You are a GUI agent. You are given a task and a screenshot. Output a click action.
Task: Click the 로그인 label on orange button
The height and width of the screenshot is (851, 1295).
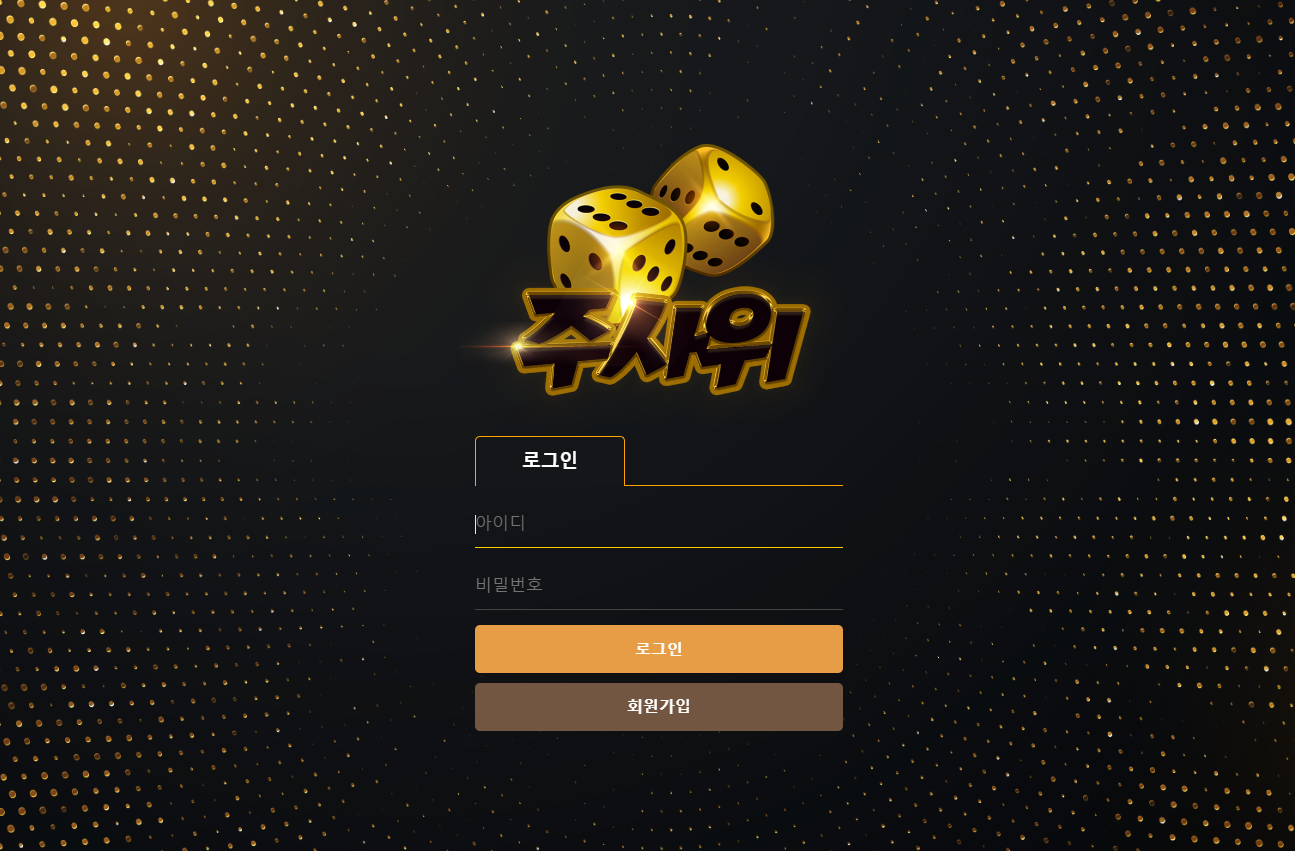(659, 649)
